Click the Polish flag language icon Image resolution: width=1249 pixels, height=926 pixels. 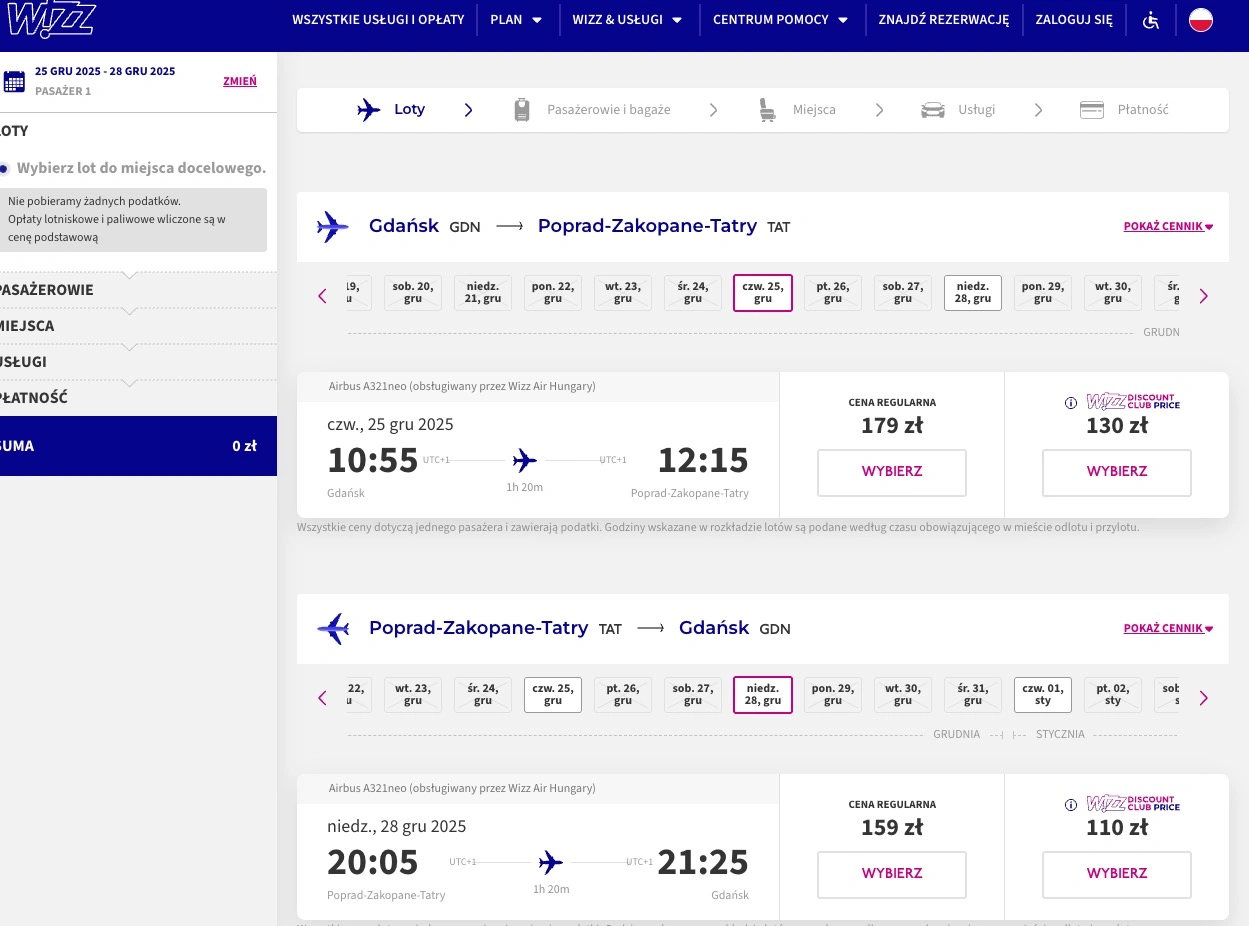[x=1200, y=20]
